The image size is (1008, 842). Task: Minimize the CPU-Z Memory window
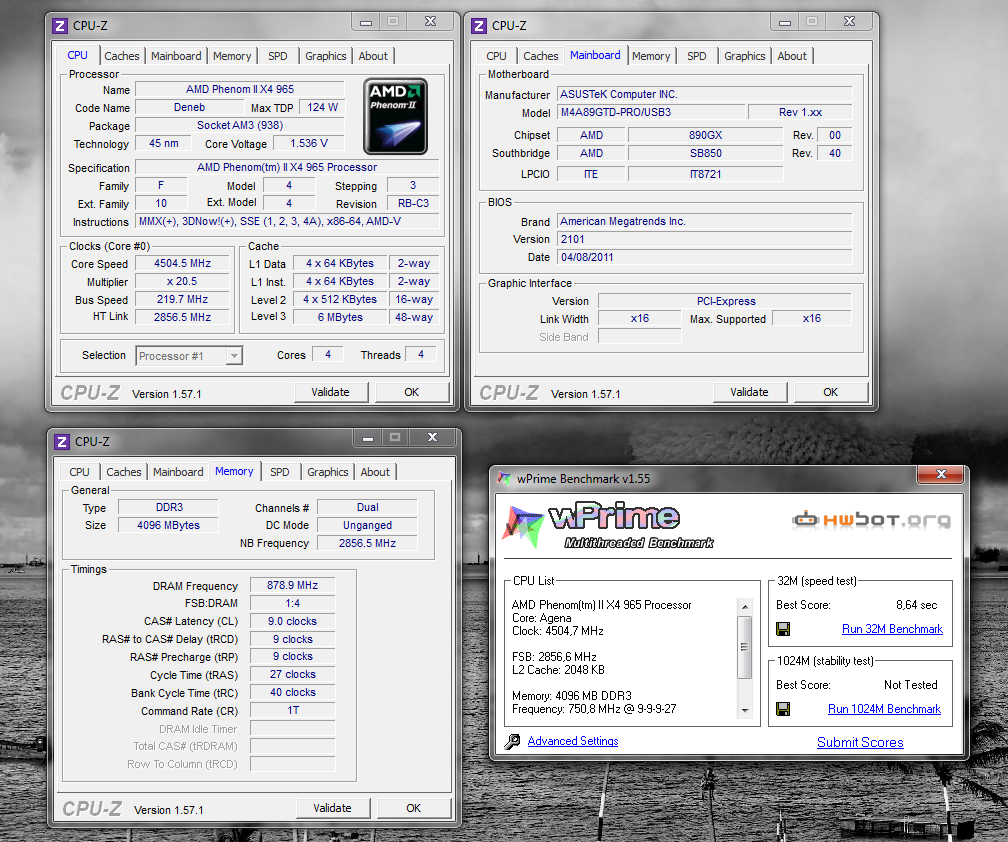(x=368, y=438)
